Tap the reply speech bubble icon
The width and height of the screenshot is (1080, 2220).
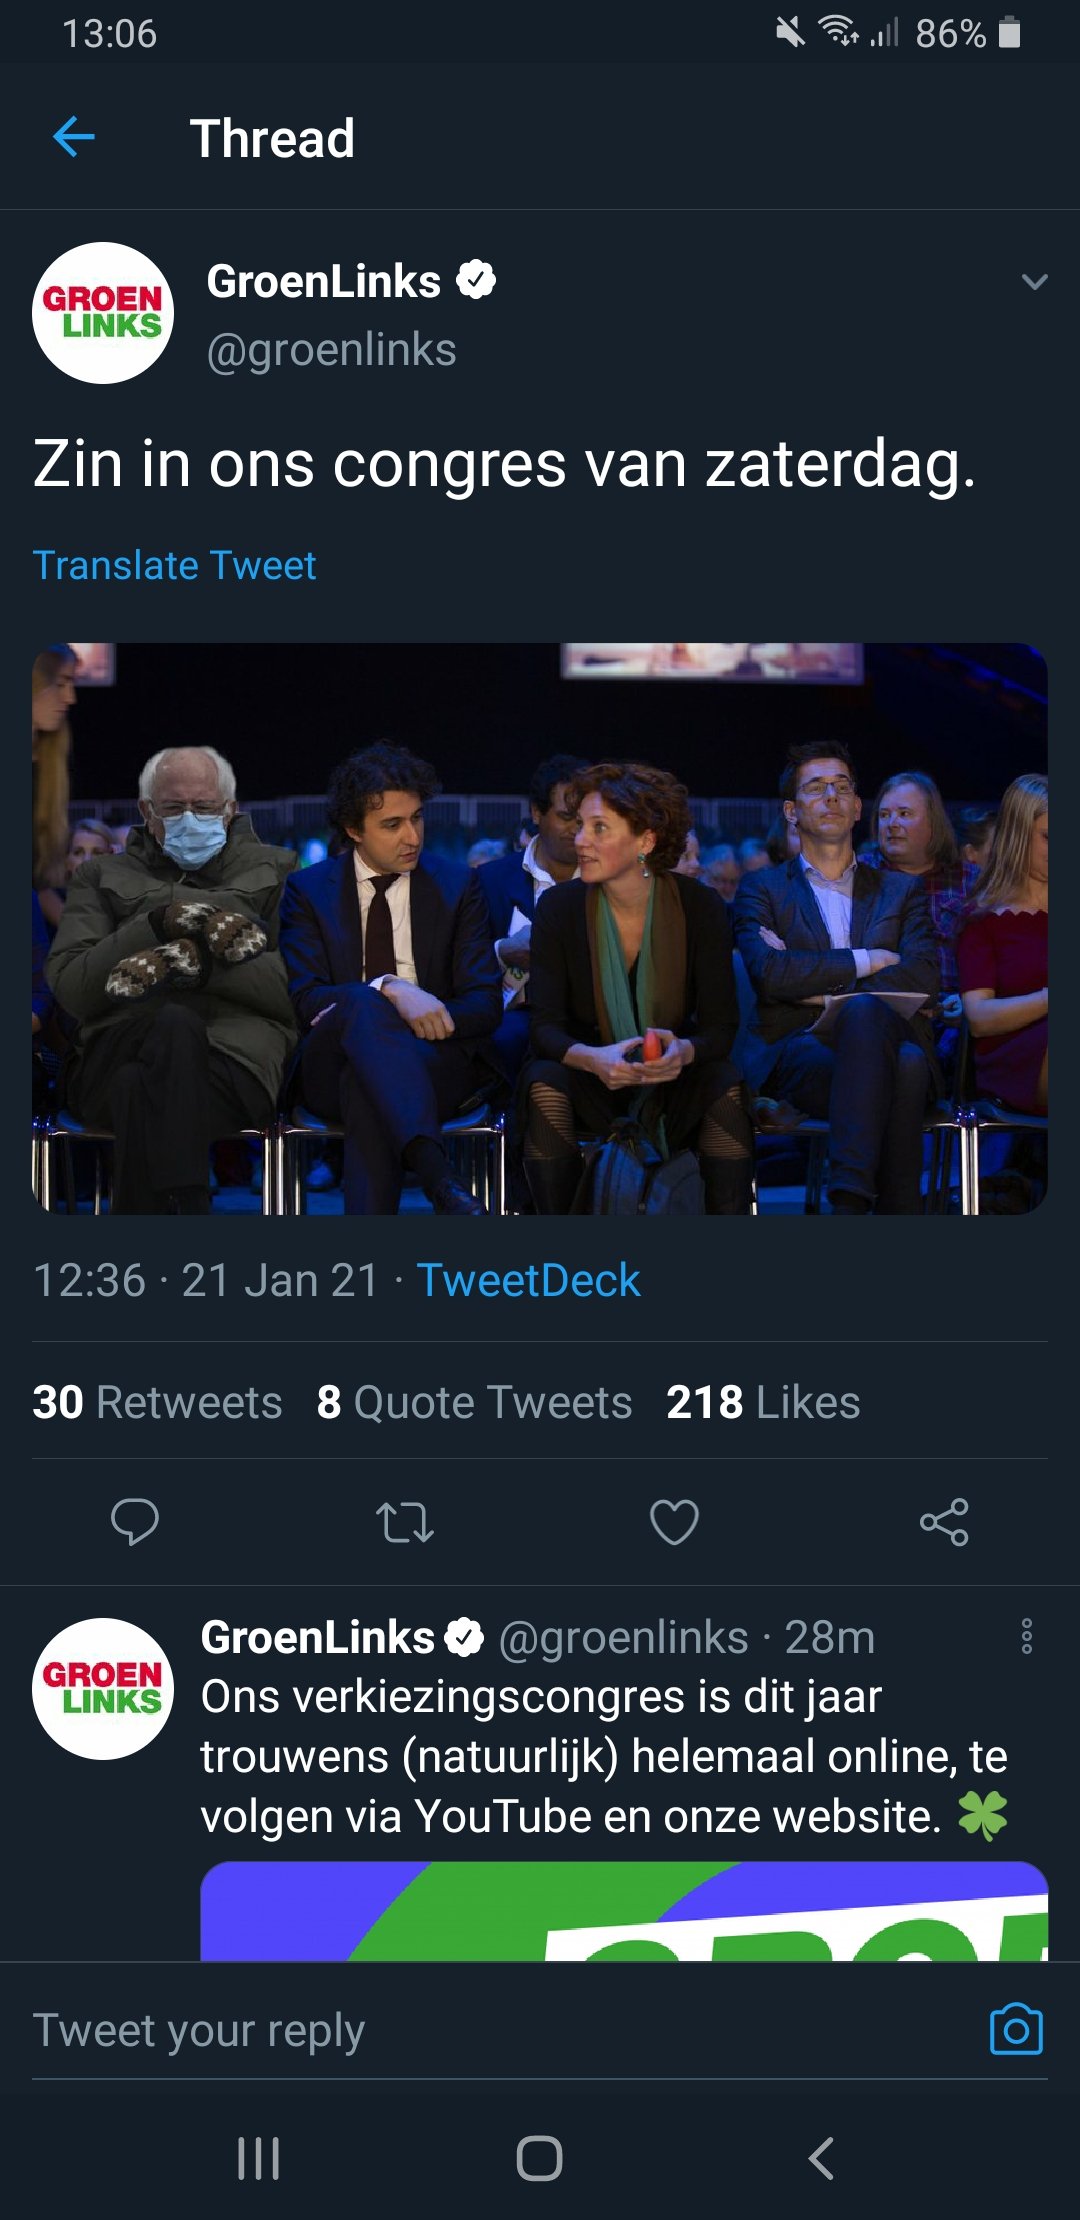134,1522
